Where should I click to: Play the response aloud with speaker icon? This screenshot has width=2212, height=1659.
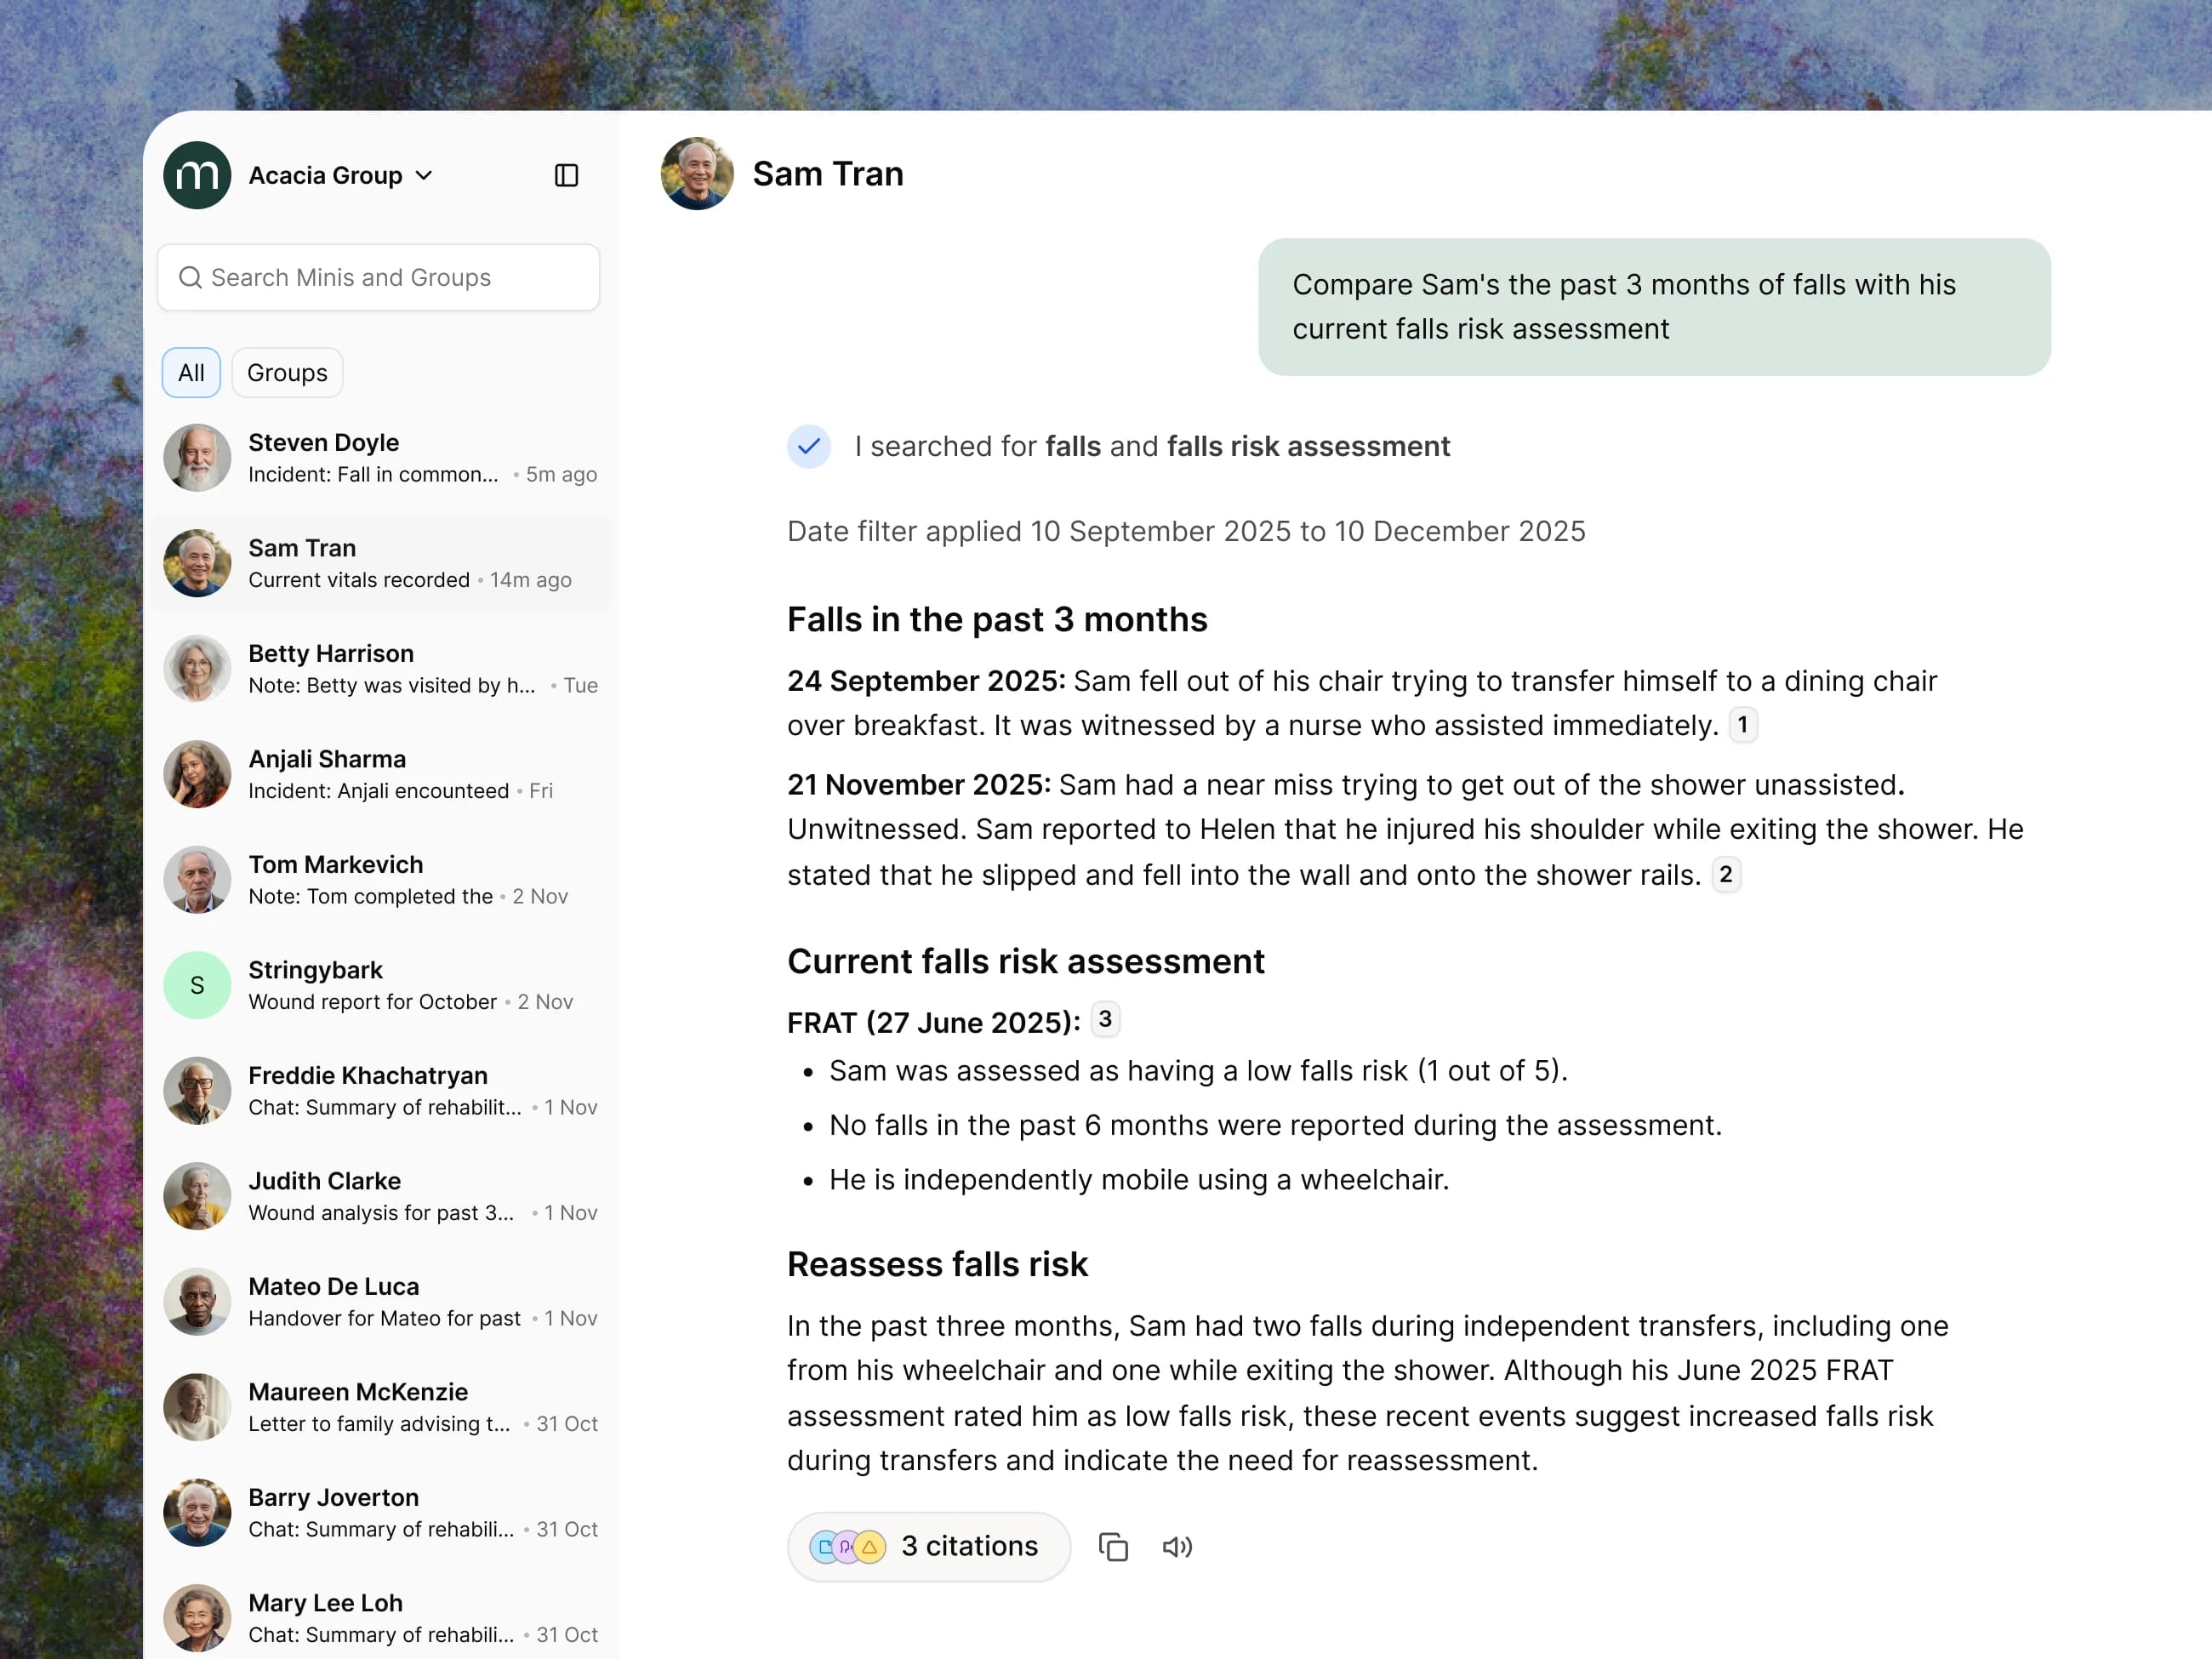(1177, 1547)
